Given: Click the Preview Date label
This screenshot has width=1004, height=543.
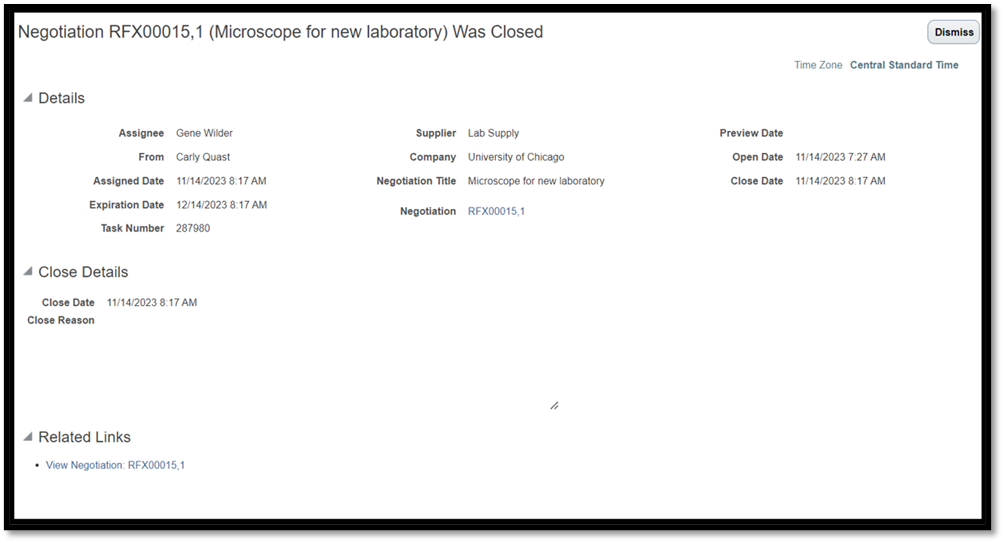Looking at the screenshot, I should [751, 133].
